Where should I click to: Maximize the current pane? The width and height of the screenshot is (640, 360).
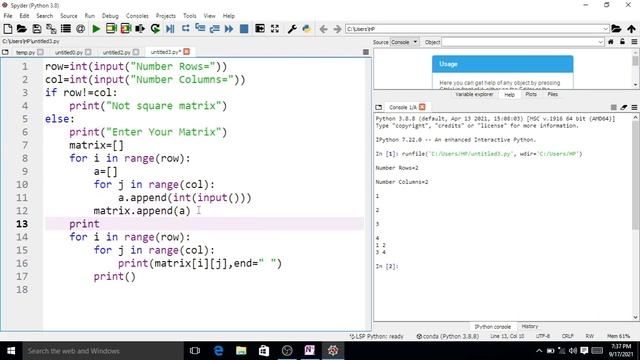coord(260,29)
